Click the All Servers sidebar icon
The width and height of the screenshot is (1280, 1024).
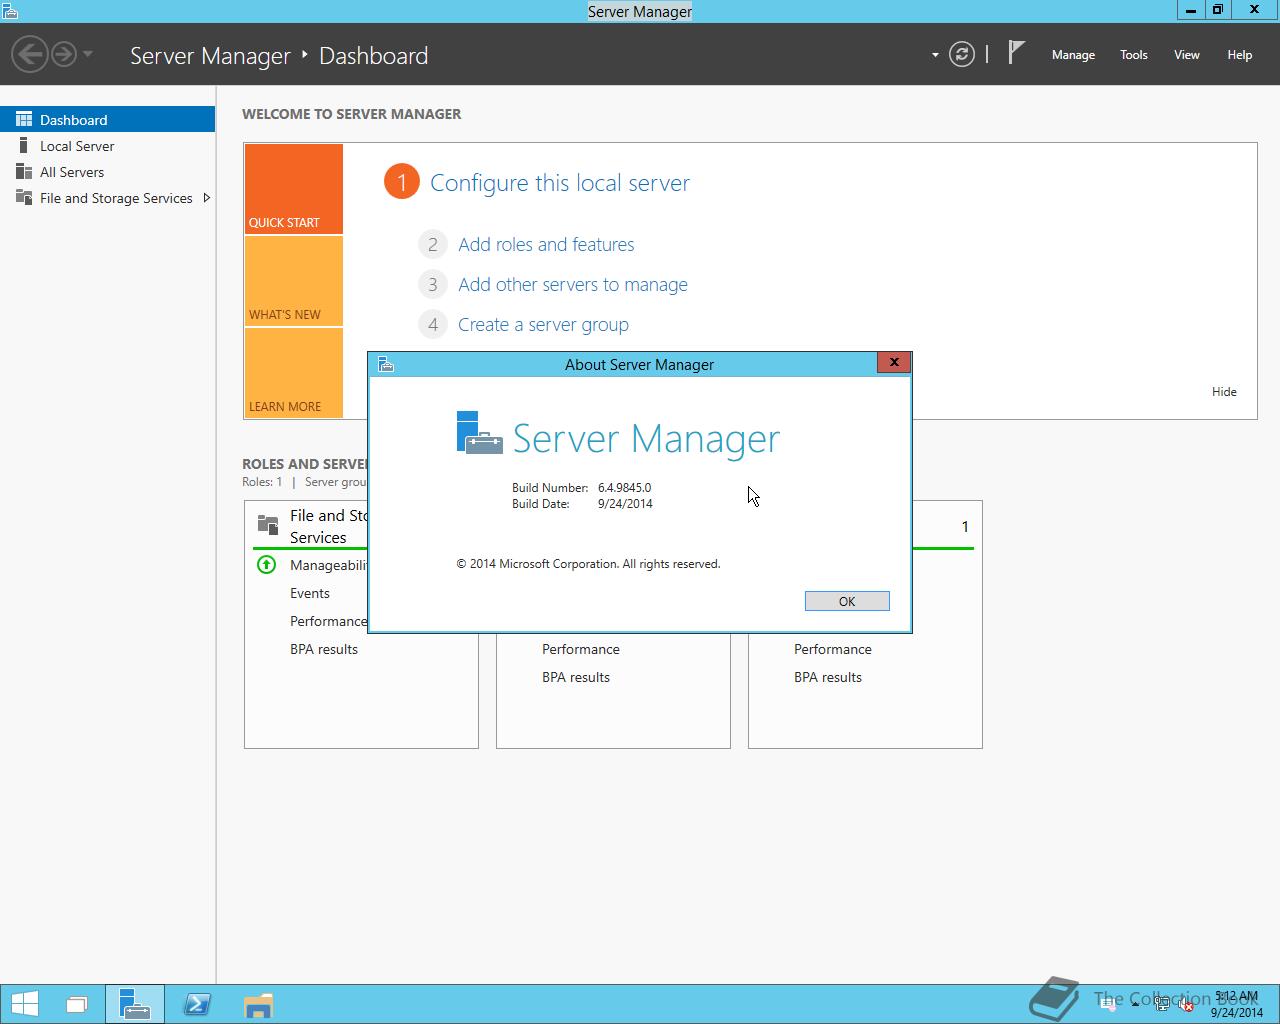24,171
